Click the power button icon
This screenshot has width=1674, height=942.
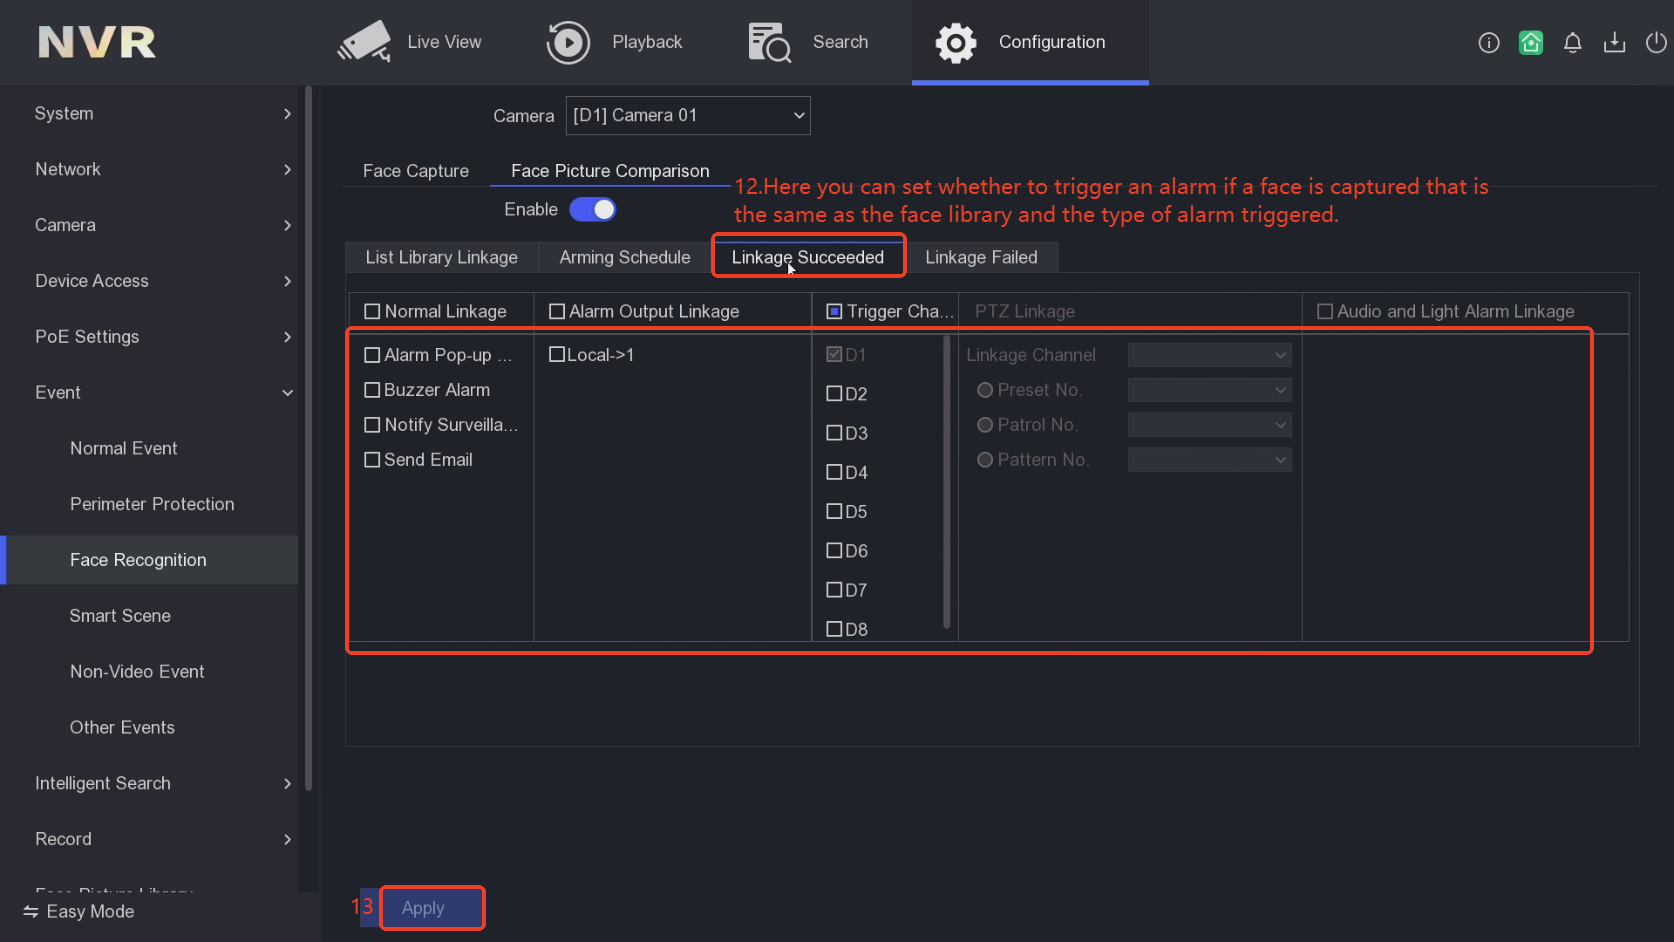point(1656,42)
